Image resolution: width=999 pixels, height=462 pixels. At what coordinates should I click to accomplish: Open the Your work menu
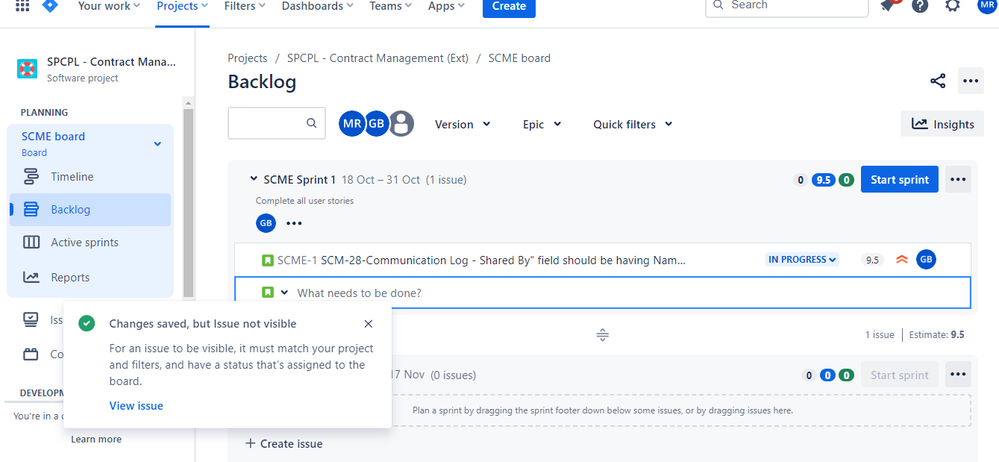coord(109,6)
